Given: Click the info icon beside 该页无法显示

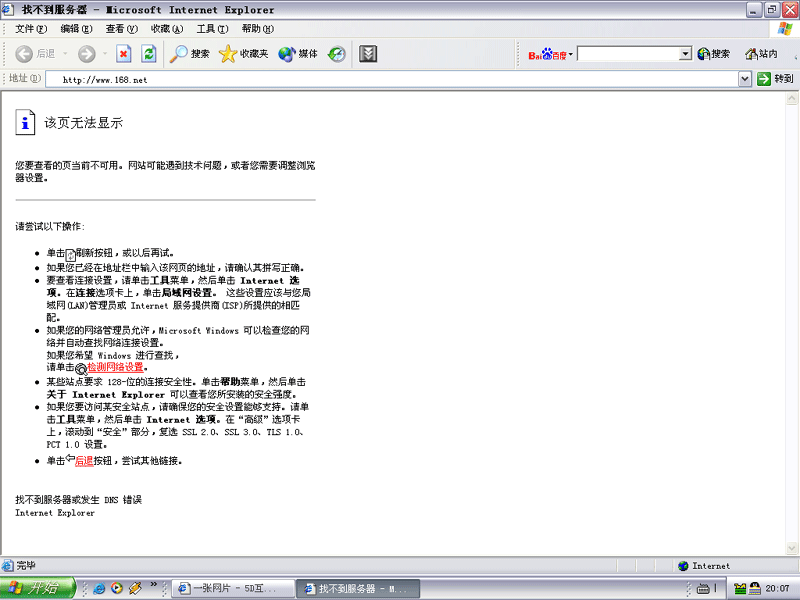Looking at the screenshot, I should point(25,122).
